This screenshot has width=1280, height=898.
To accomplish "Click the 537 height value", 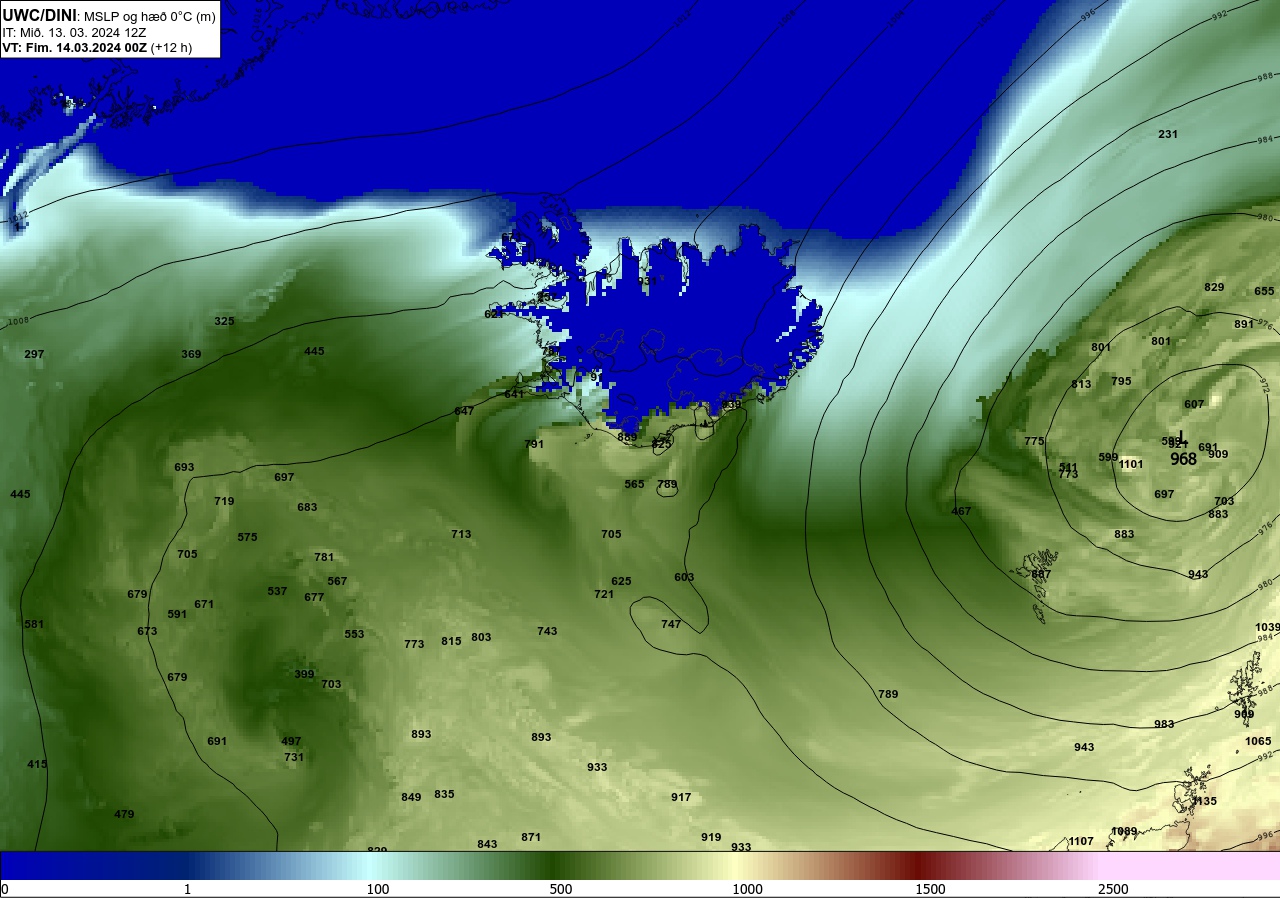I will coord(278,591).
